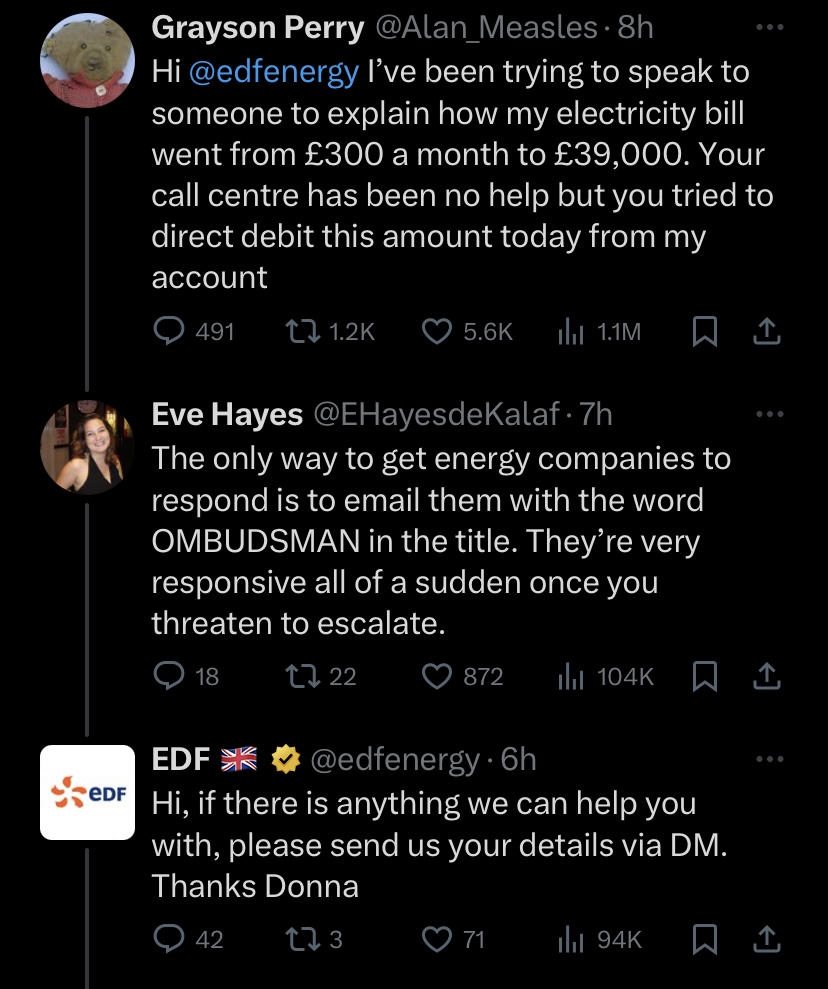
Task: Bookmark Grayson Perry's tweet
Action: 704,331
